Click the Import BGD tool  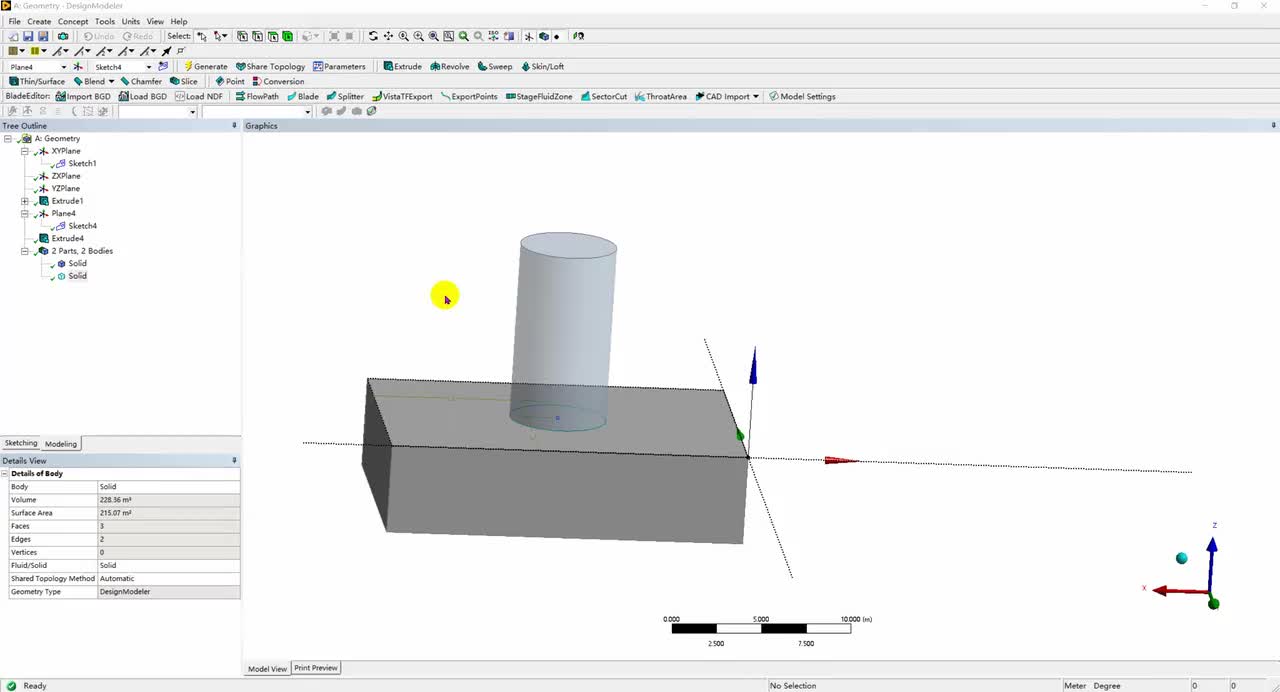point(83,96)
